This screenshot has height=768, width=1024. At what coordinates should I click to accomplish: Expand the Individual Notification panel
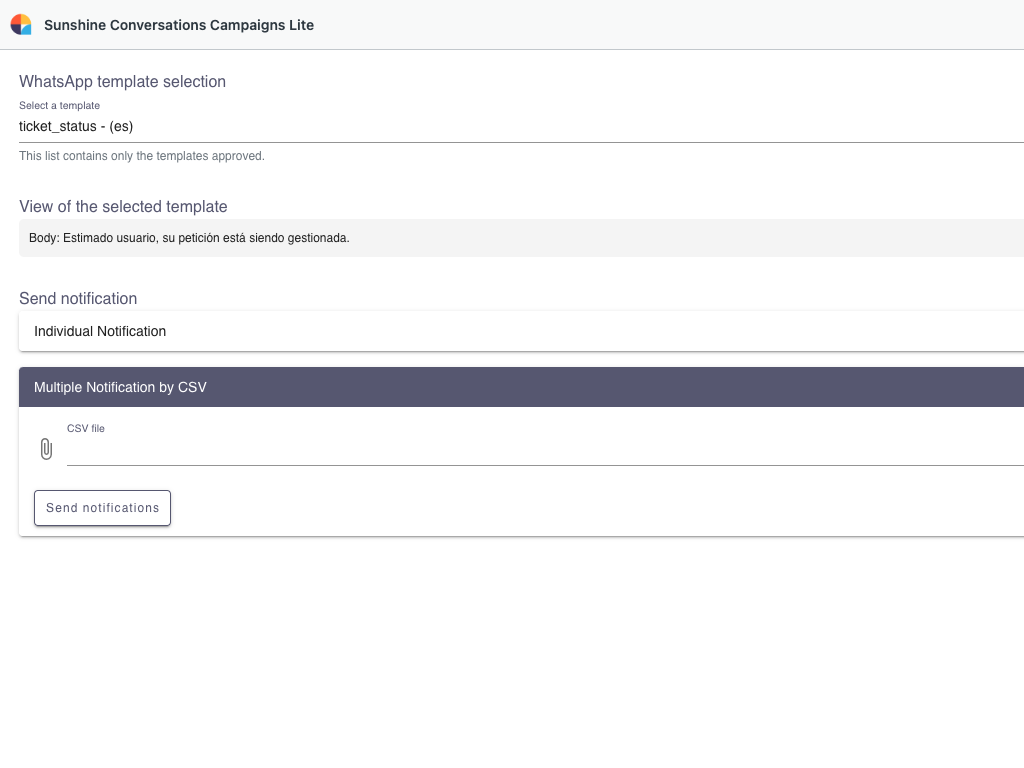coord(520,331)
